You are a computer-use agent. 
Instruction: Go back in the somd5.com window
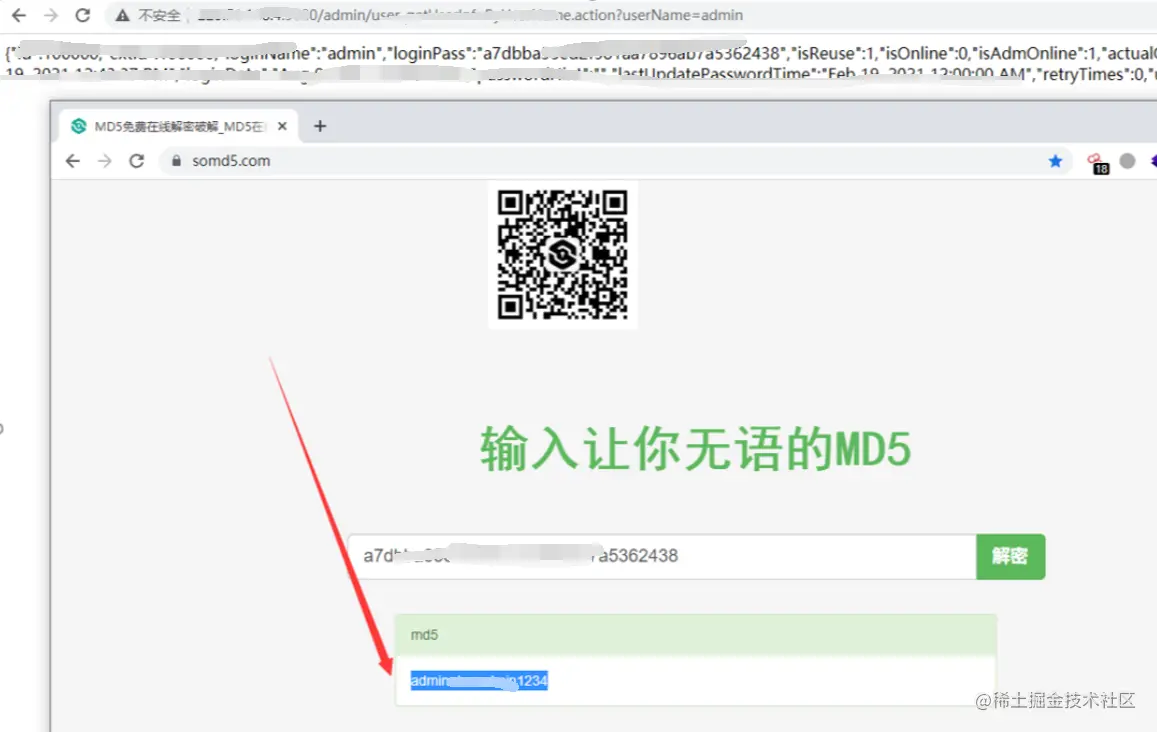72,161
